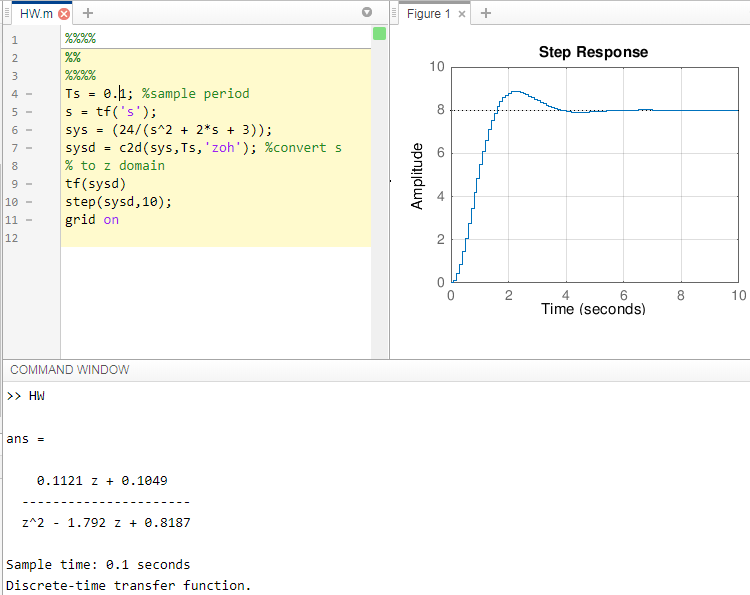Viewport: 750px width, 595px height.
Task: Click the 'Time (seconds)' x-axis label
Action: [x=593, y=309]
